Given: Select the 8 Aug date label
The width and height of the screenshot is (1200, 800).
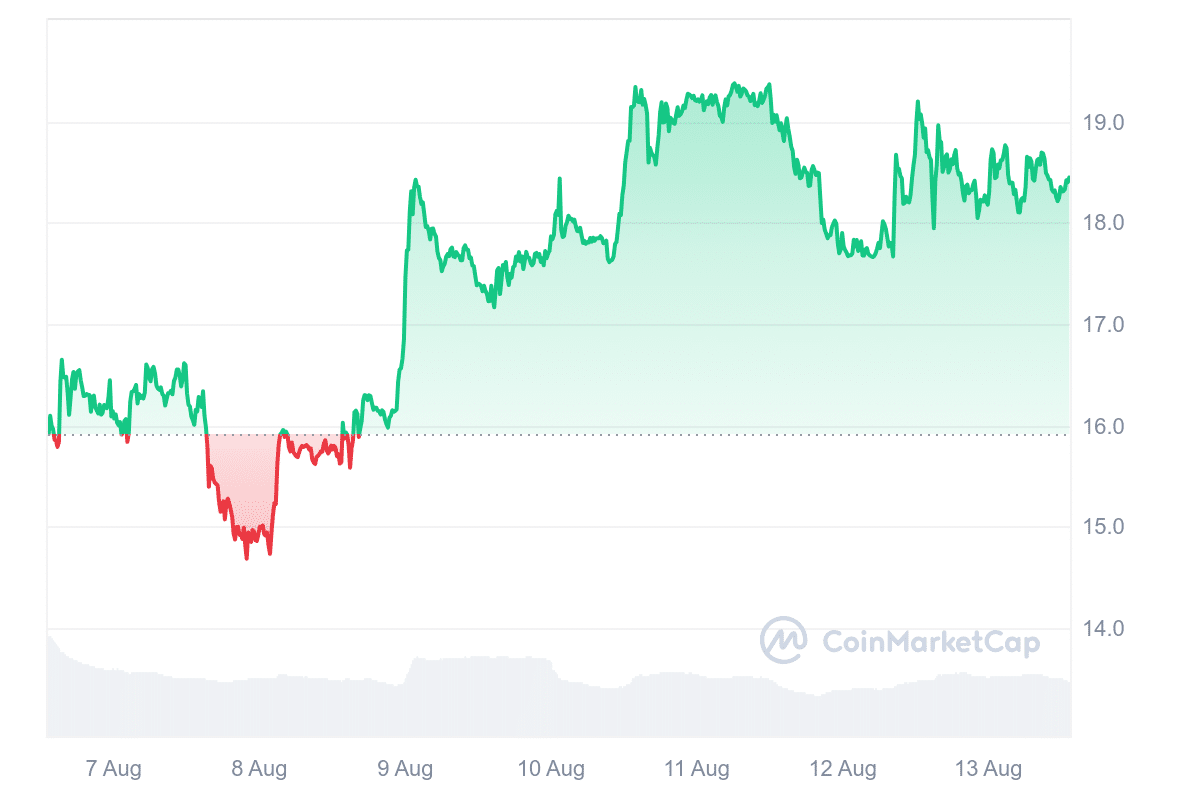Looking at the screenshot, I should click(259, 768).
